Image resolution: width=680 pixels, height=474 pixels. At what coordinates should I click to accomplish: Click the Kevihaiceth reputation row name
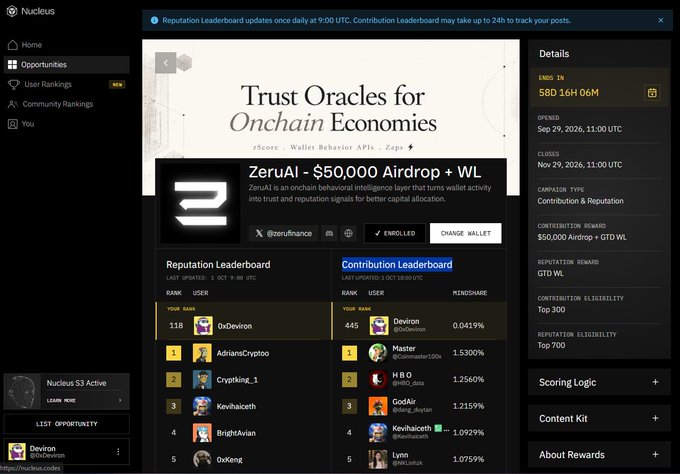point(236,406)
